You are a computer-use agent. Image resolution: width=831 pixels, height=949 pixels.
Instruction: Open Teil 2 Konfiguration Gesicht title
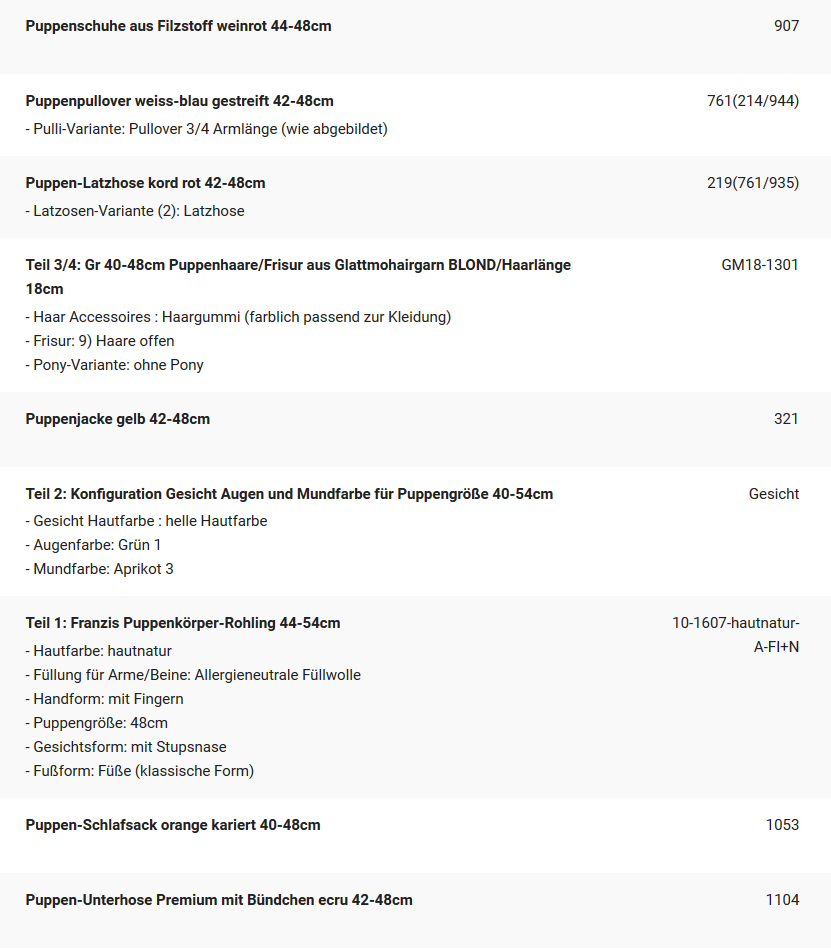[x=289, y=494]
